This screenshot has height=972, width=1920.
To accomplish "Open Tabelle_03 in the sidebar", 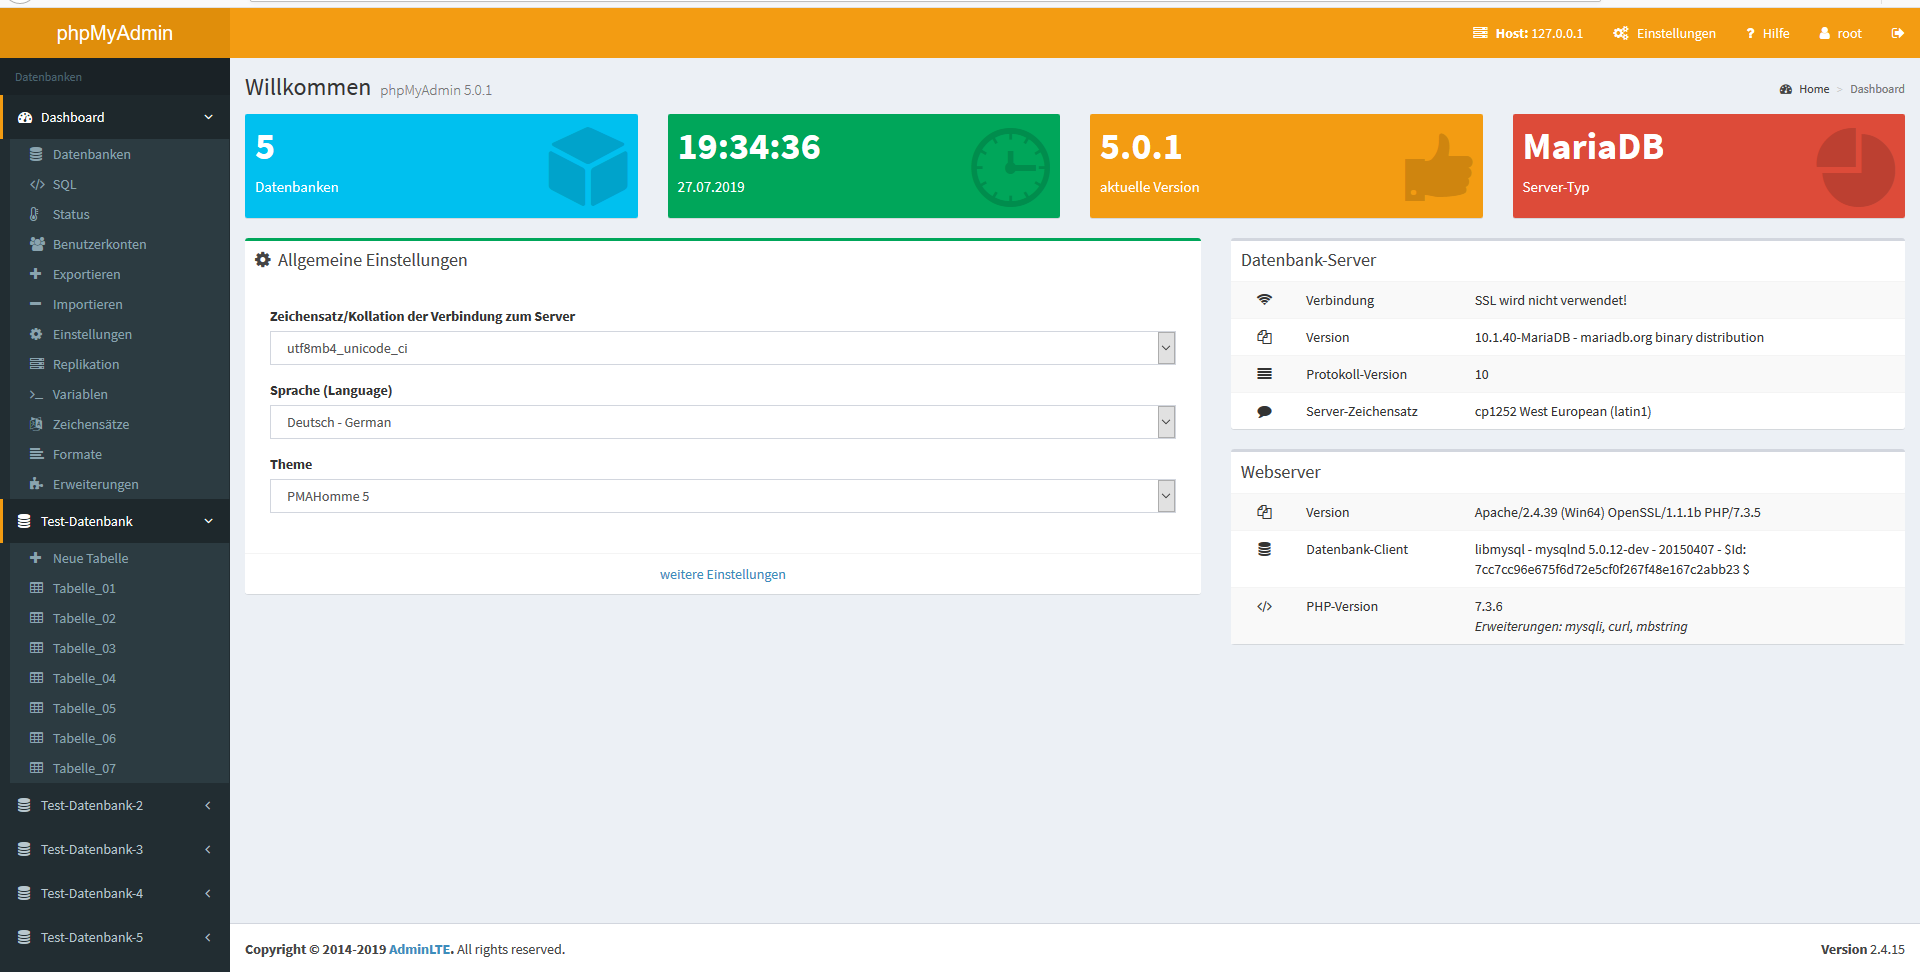I will (84, 648).
